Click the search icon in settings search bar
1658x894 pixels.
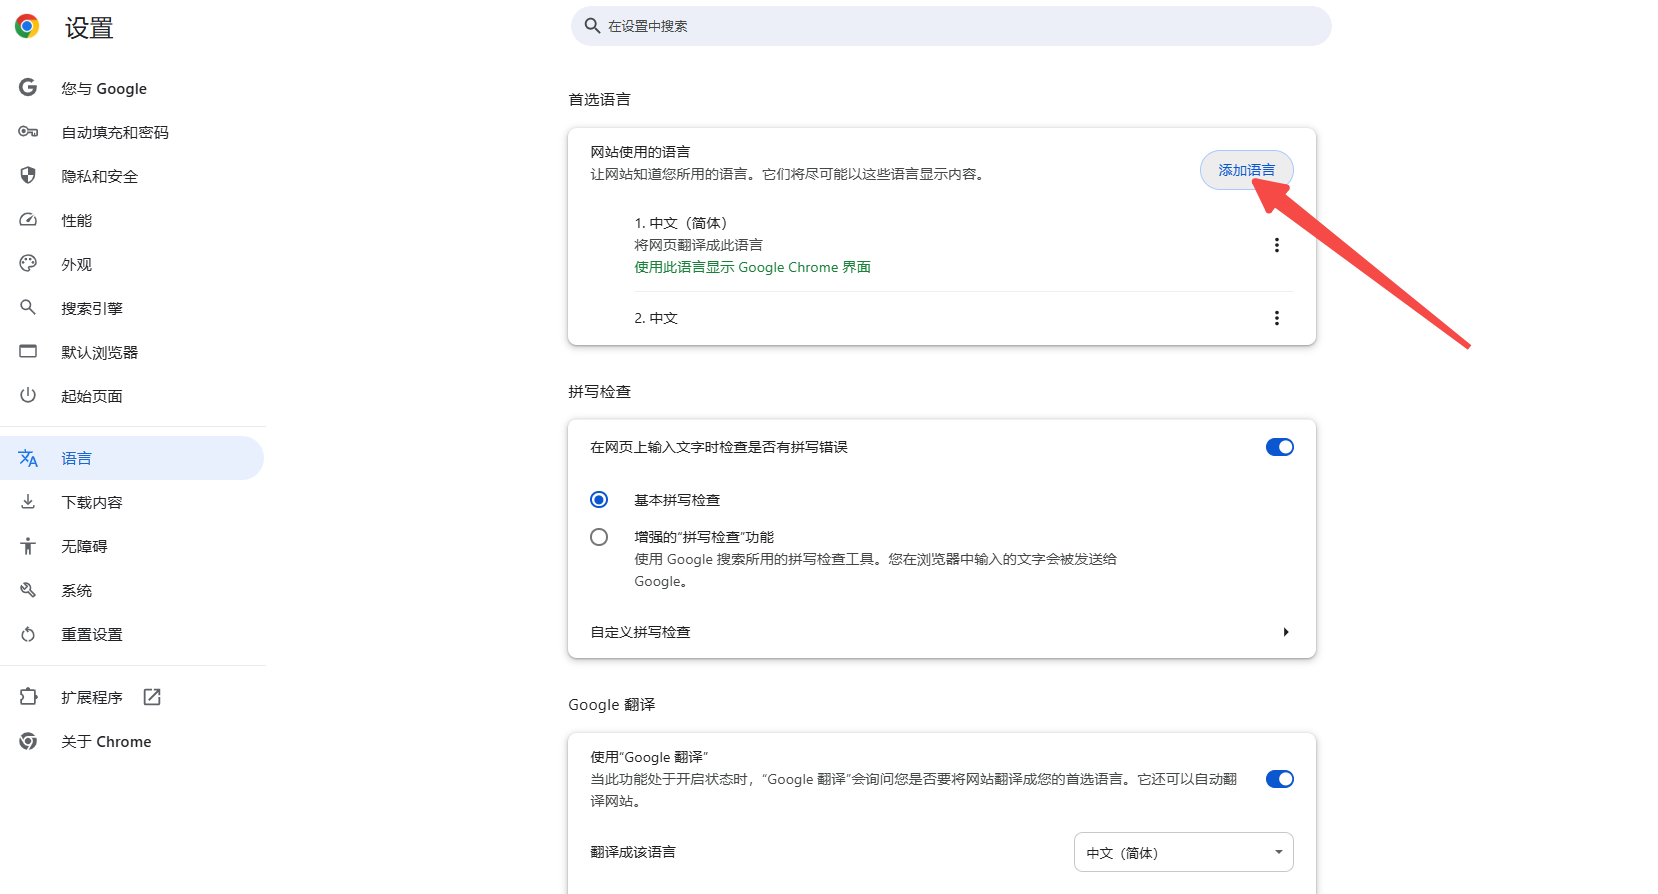[593, 26]
